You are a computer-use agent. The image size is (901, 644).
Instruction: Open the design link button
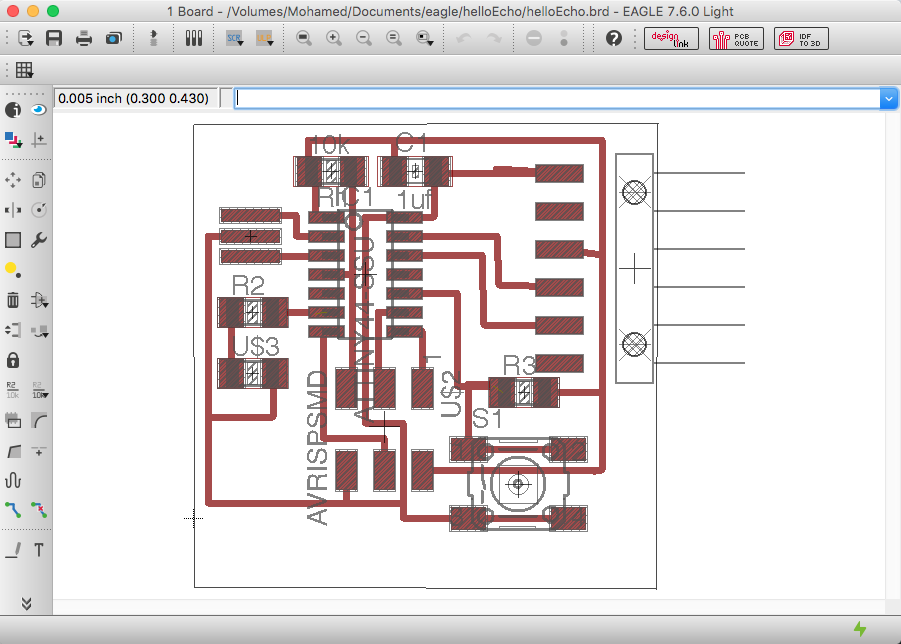671,38
